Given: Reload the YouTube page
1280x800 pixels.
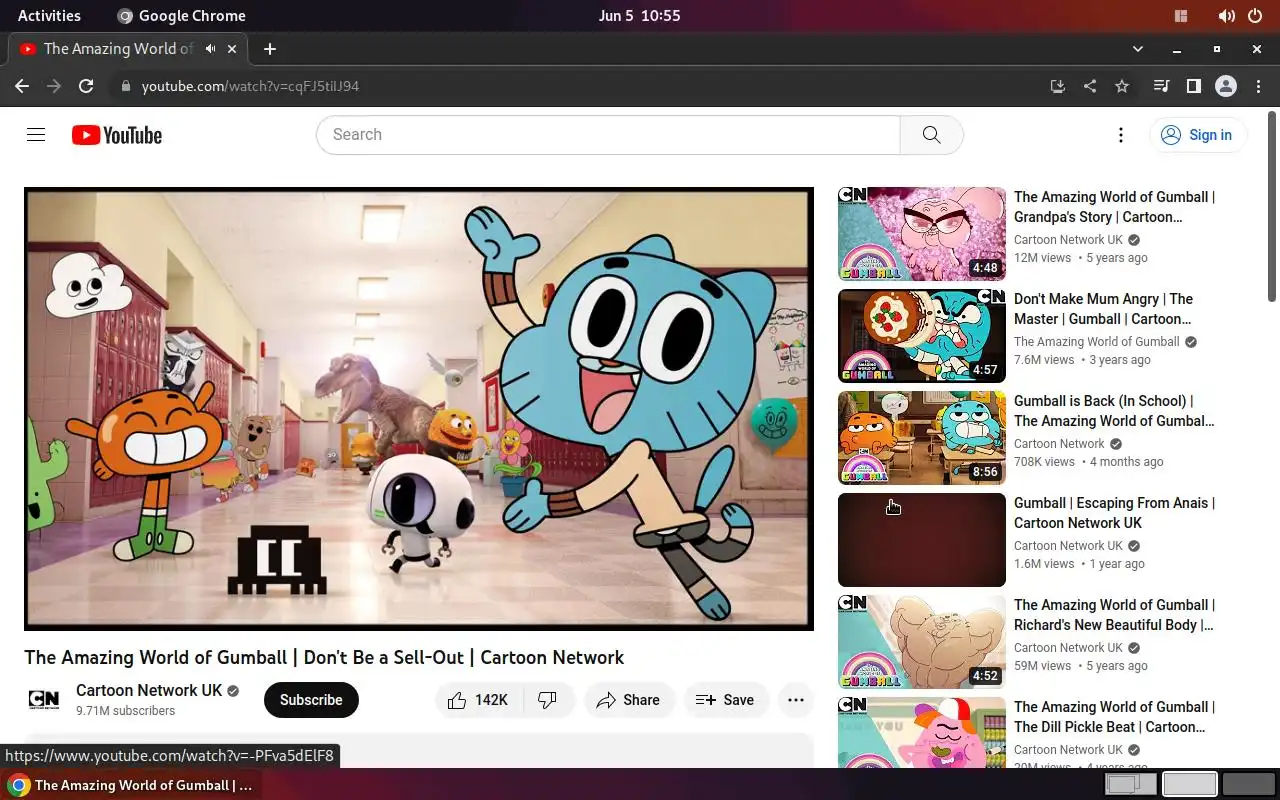Looking at the screenshot, I should 86,86.
